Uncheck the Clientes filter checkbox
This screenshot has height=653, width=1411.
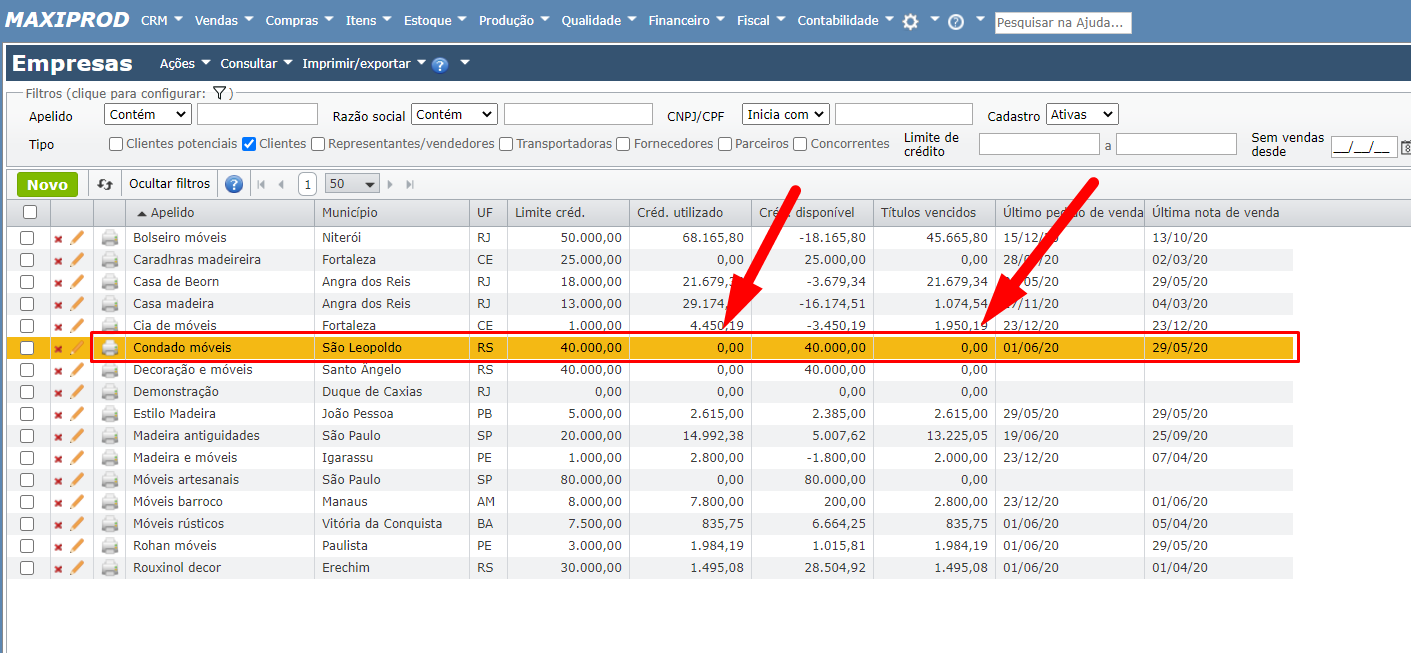[x=249, y=144]
